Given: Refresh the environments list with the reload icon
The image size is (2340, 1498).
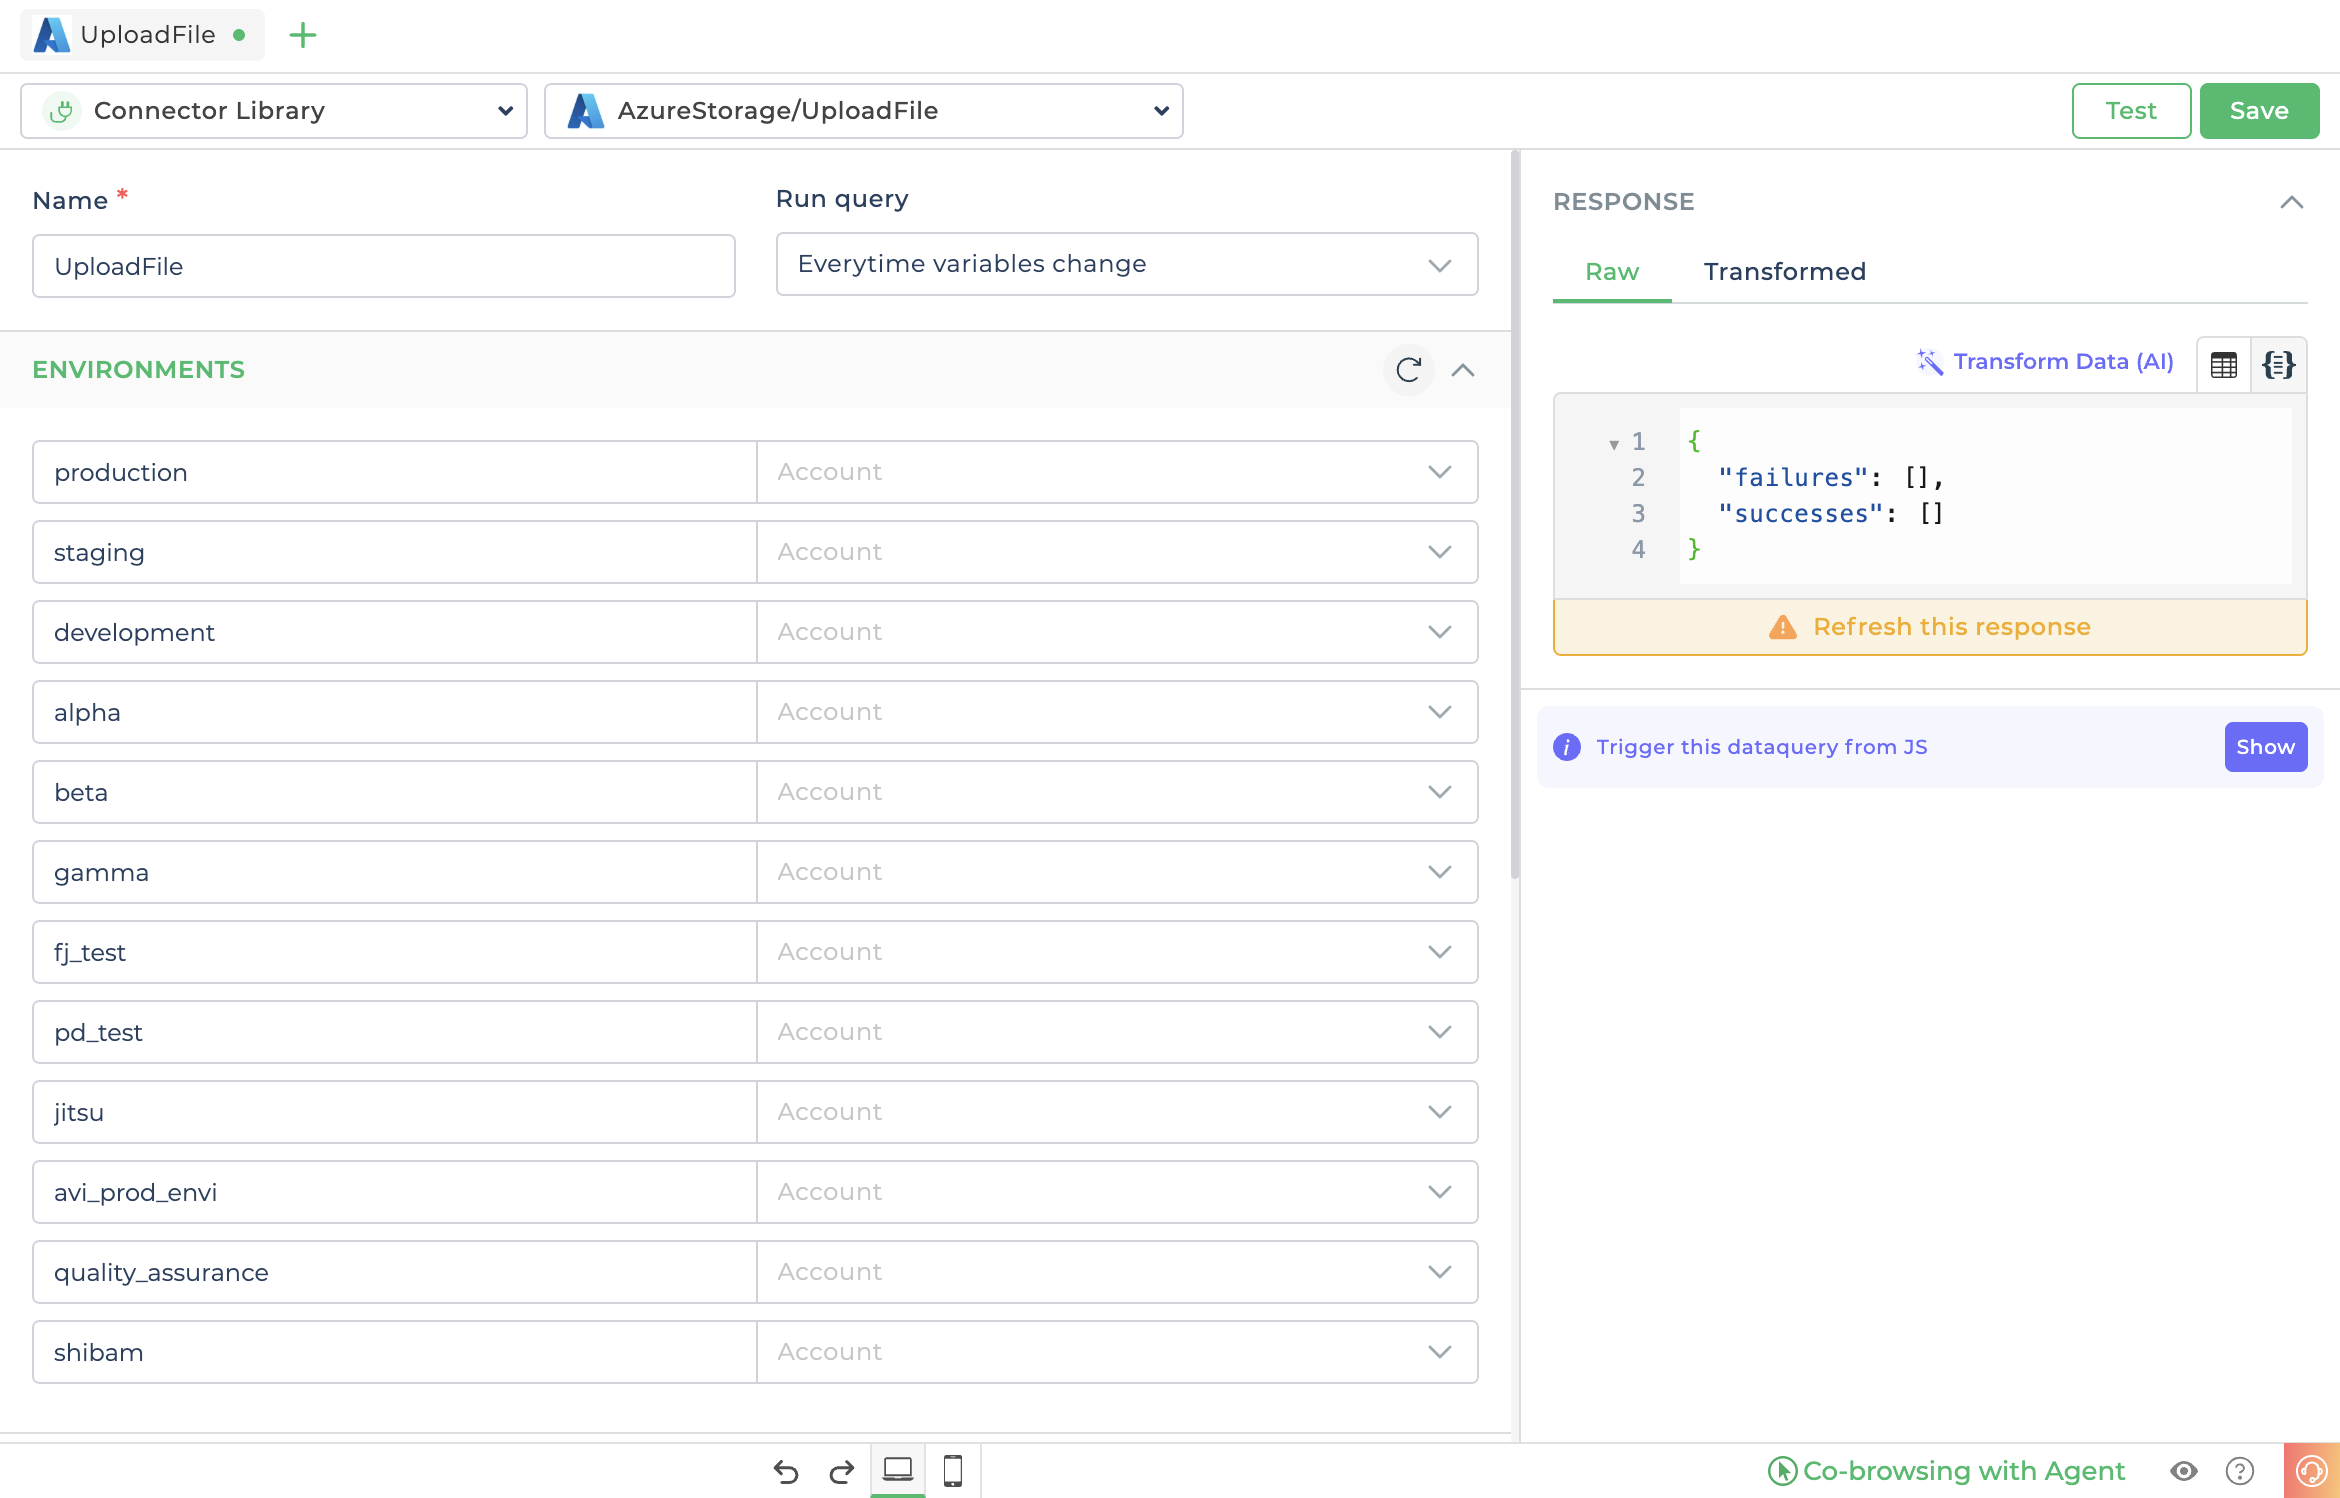Looking at the screenshot, I should (1408, 370).
